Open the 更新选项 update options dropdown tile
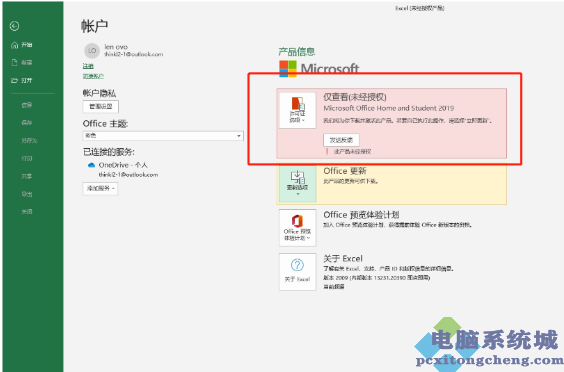 [297, 183]
